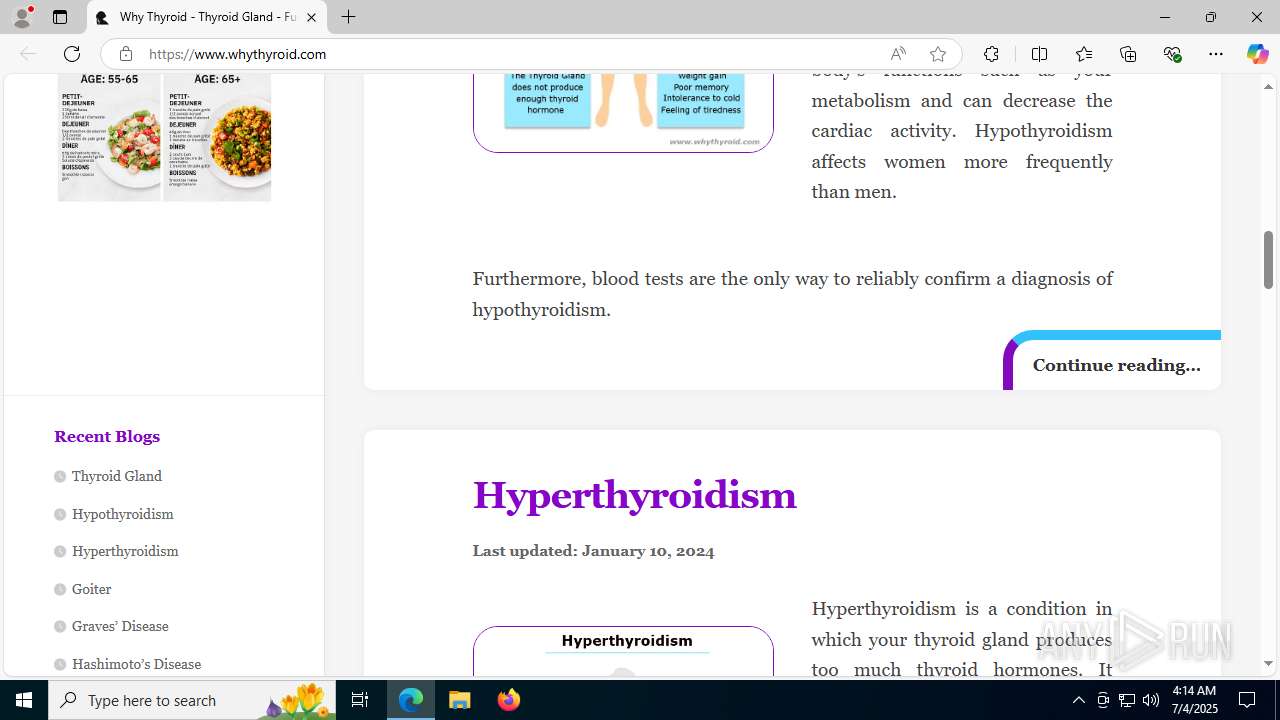
Task: Open Task View on taskbar
Action: 360,700
